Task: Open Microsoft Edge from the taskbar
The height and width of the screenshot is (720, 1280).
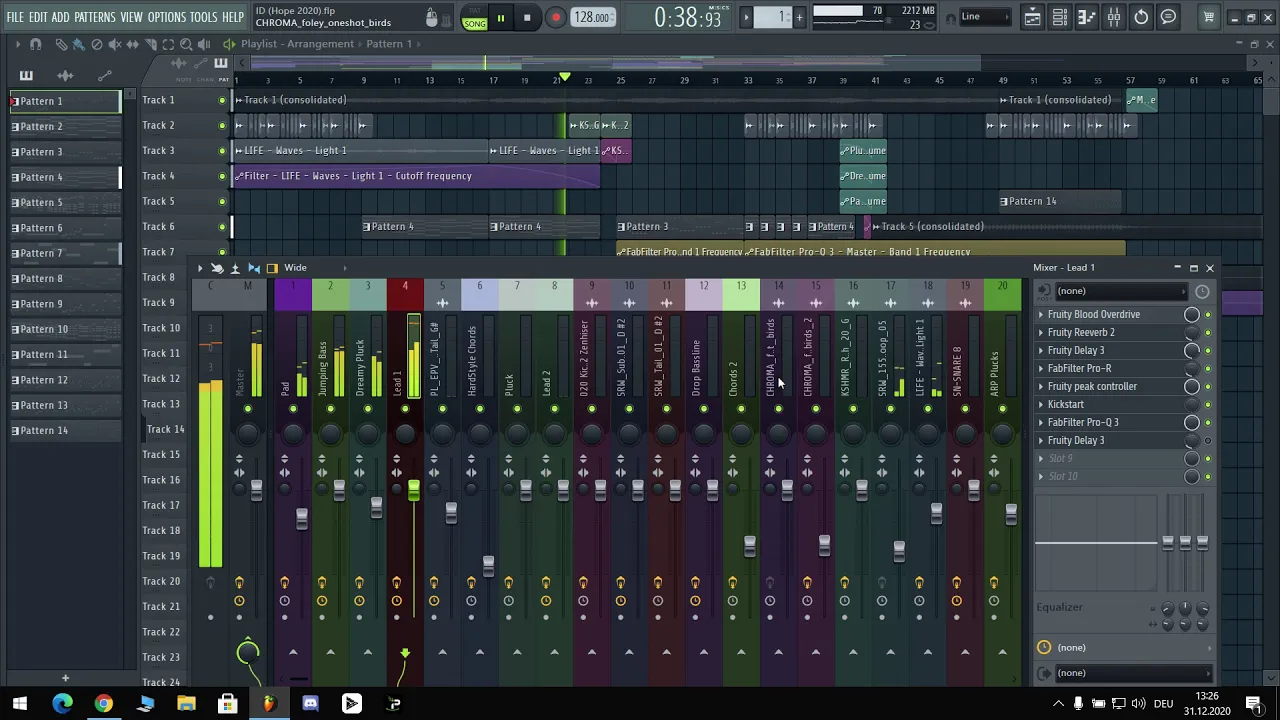Action: point(62,704)
